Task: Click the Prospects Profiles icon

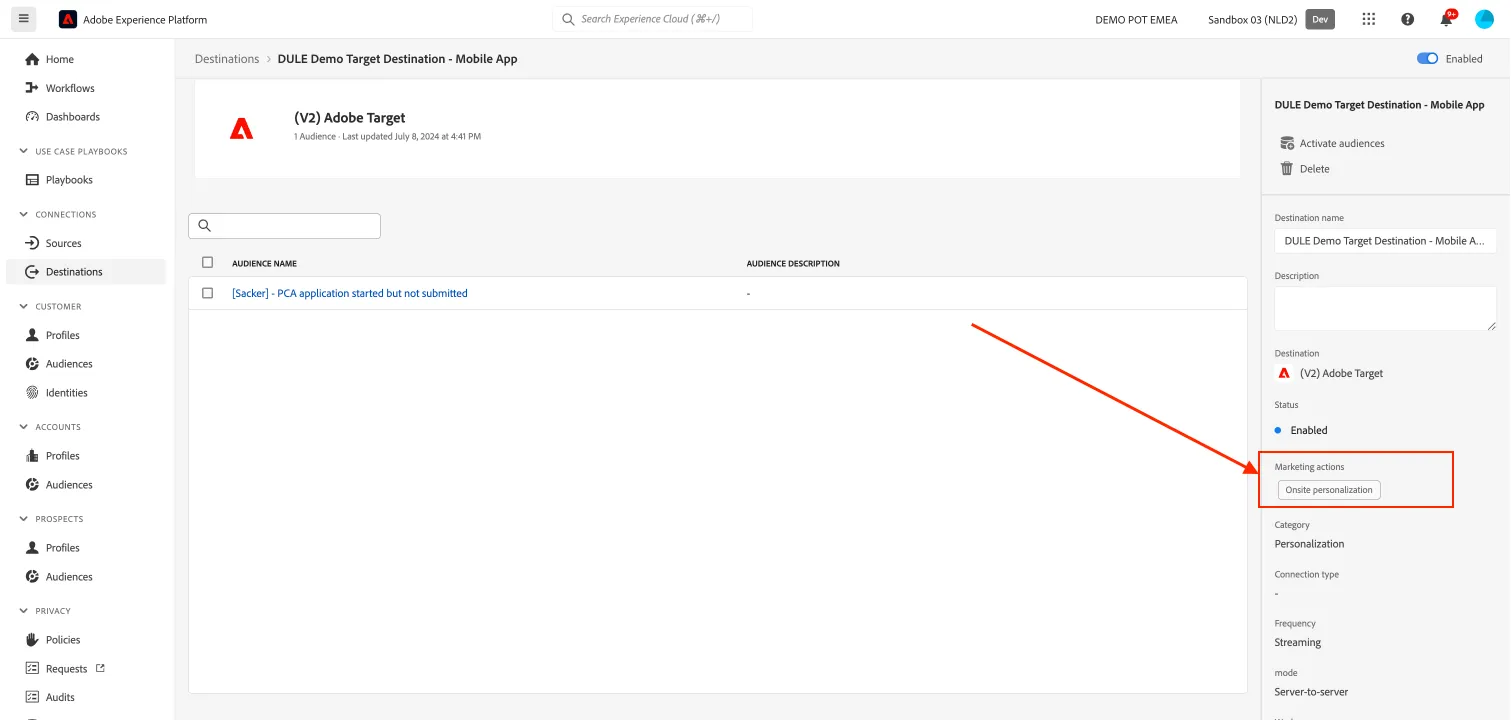Action: coord(32,548)
